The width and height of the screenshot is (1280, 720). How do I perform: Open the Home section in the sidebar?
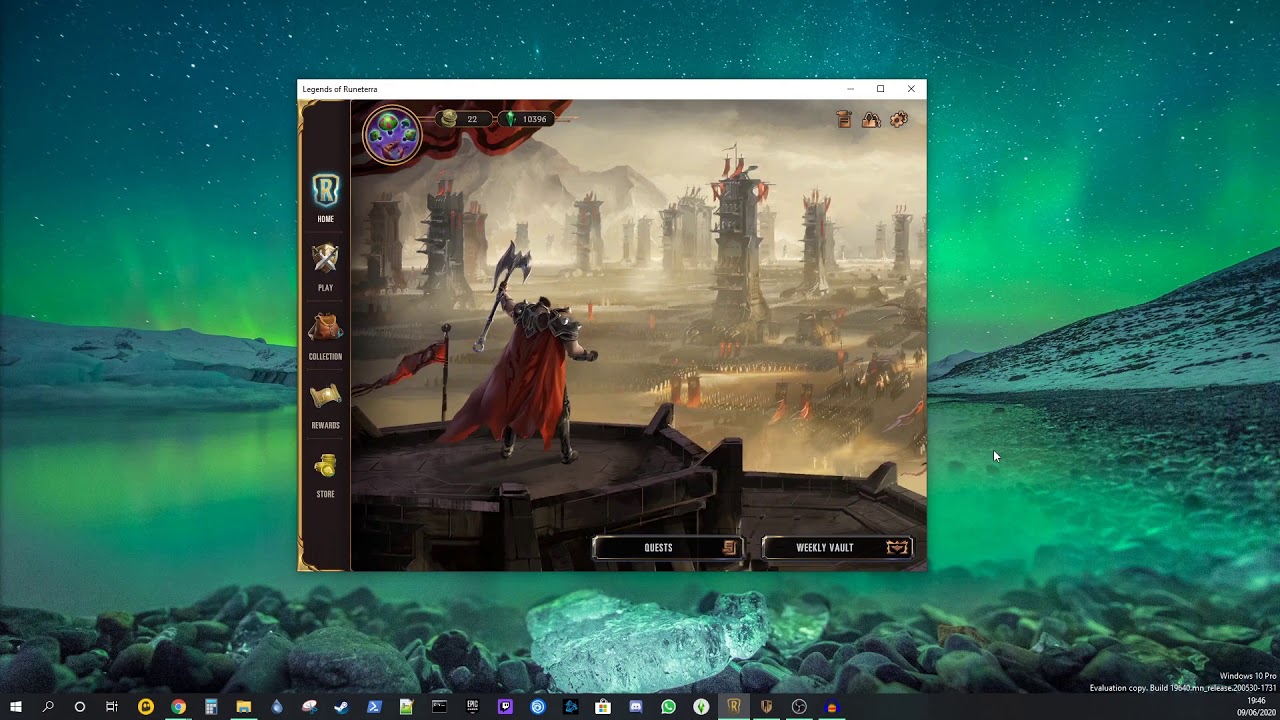point(325,198)
